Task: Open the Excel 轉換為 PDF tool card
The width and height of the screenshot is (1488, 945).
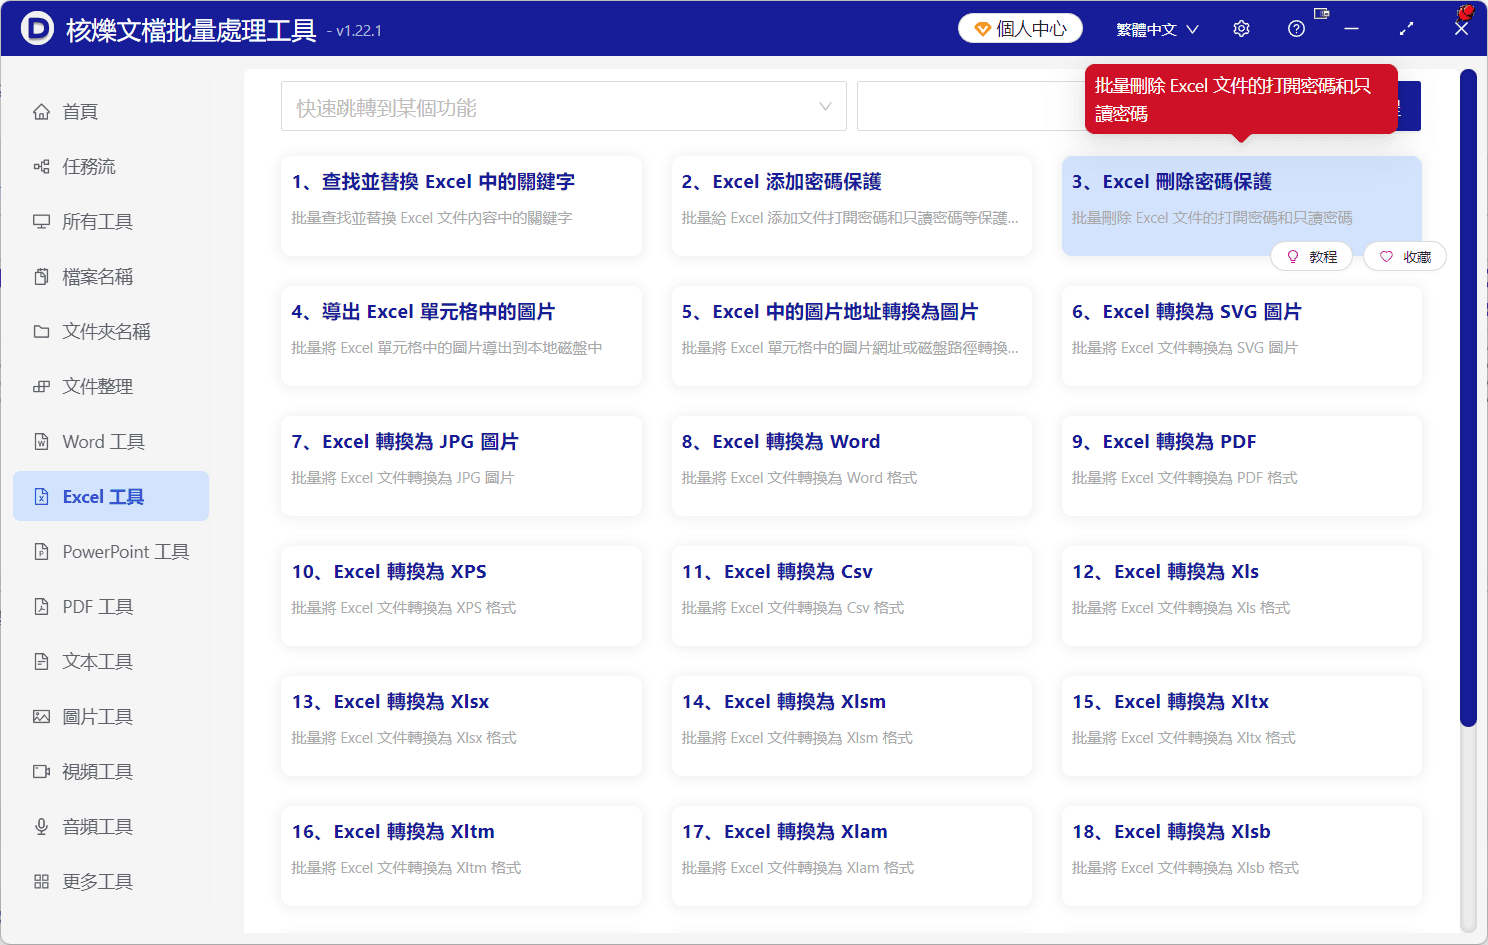Action: 1240,465
